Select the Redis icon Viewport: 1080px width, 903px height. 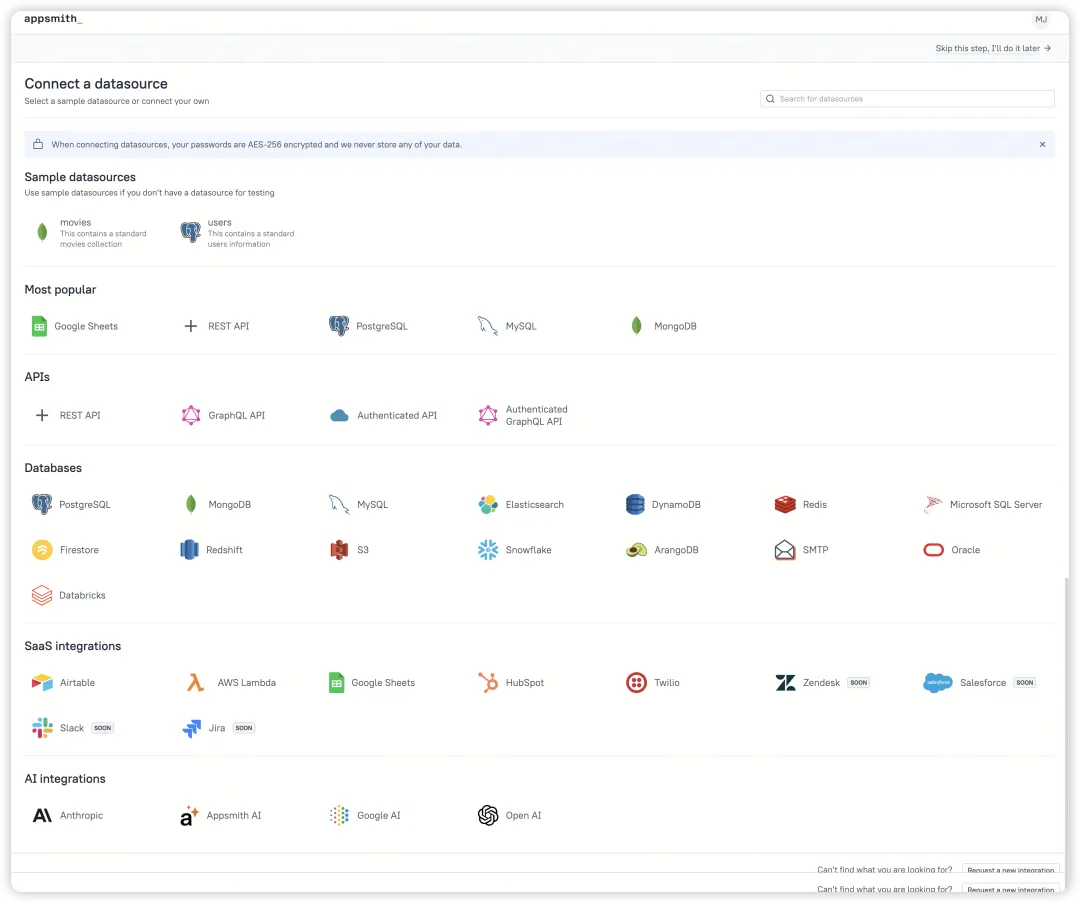click(785, 504)
